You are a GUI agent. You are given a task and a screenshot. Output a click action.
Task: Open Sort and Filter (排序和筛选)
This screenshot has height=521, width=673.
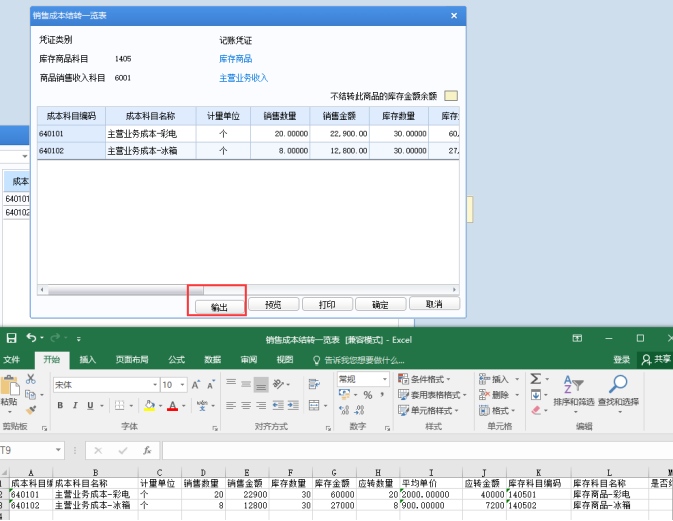(574, 395)
